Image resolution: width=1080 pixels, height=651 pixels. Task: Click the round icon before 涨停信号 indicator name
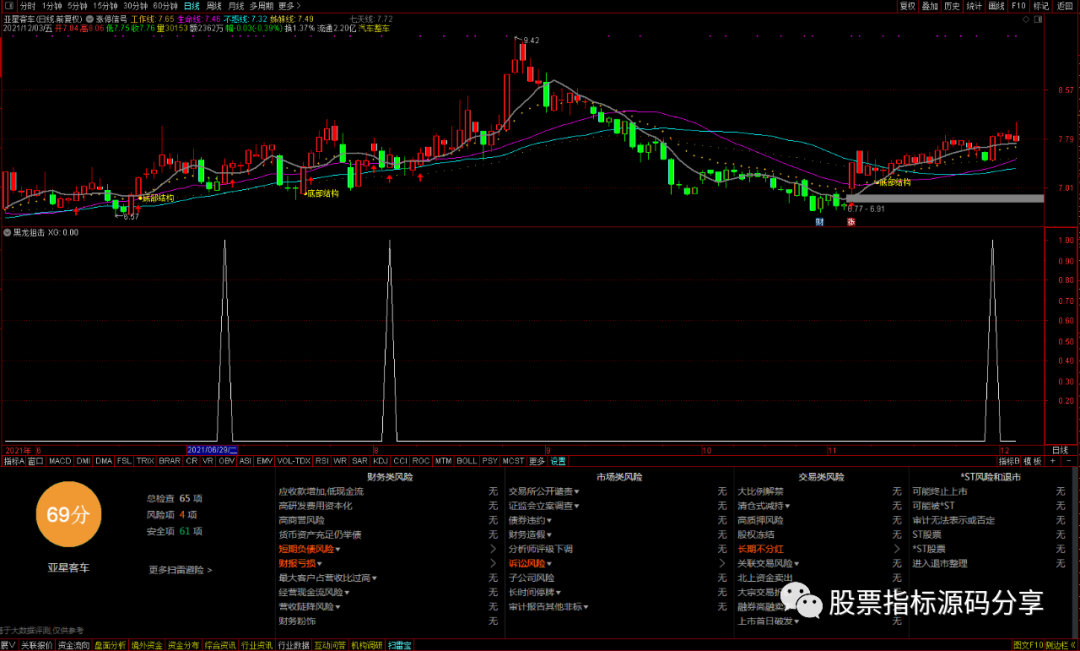coord(90,19)
